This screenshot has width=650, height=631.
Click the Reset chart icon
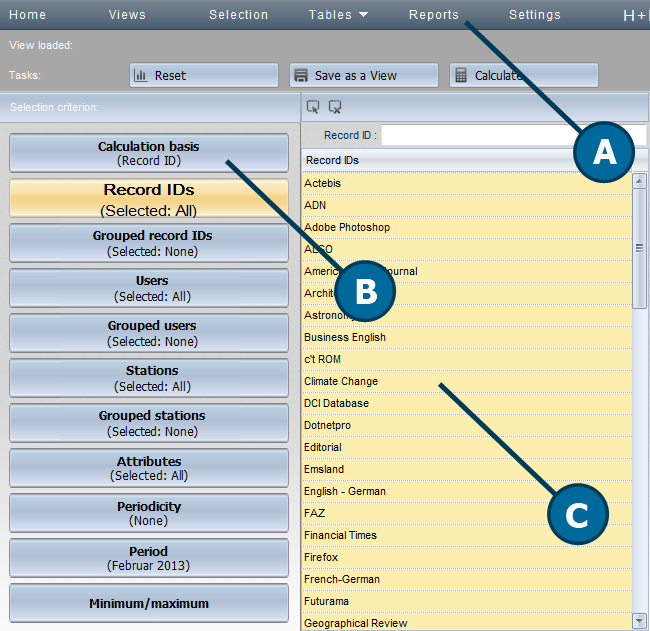point(141,75)
